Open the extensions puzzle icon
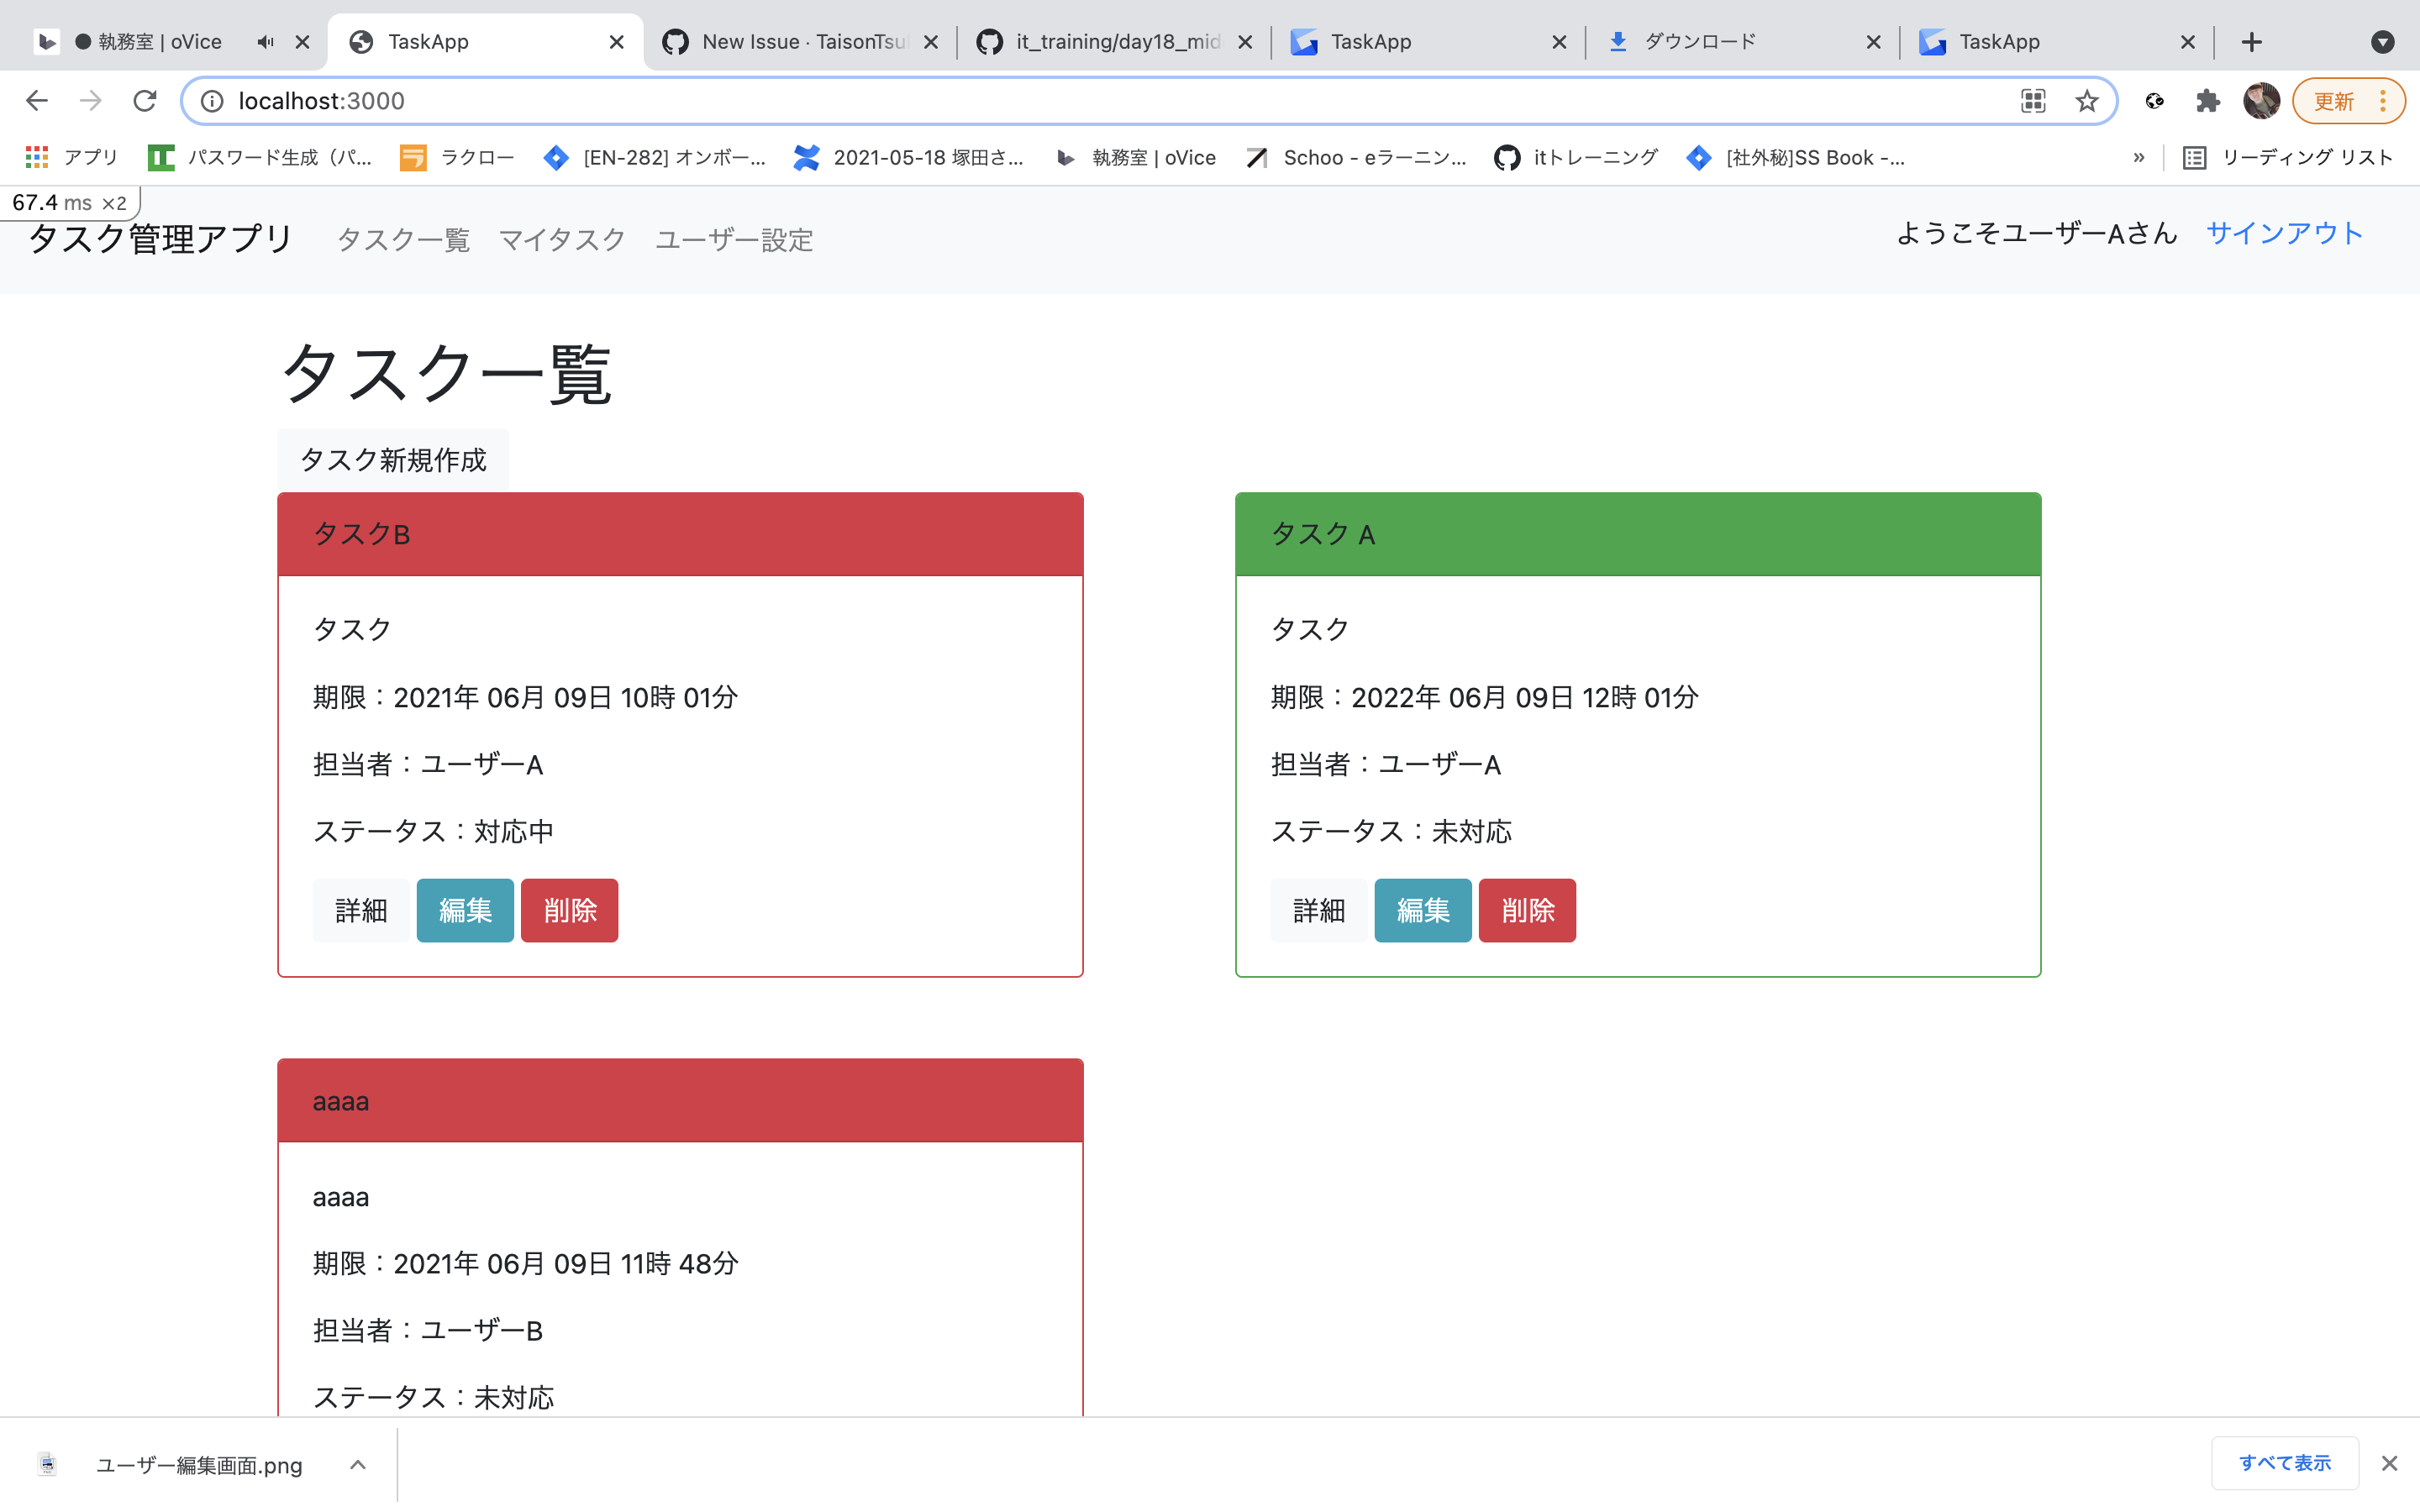The width and height of the screenshot is (2420, 1512). pyautogui.click(x=2207, y=101)
